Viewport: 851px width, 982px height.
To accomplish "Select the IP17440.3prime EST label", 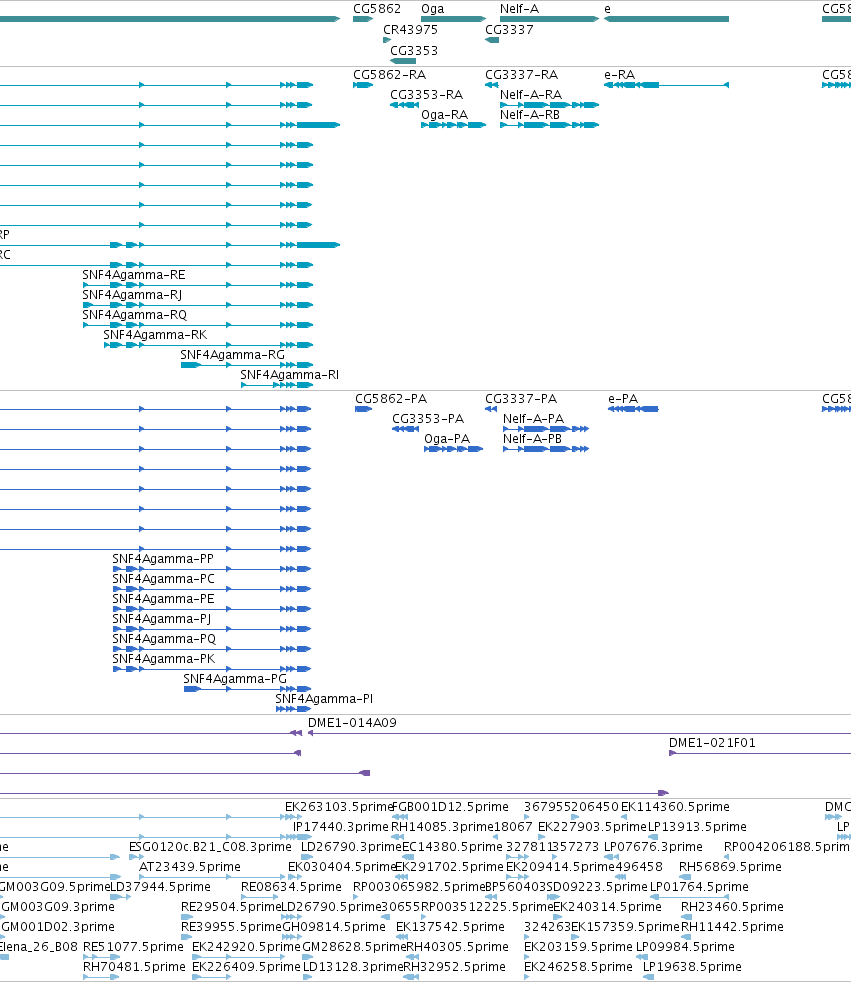I will (x=341, y=827).
